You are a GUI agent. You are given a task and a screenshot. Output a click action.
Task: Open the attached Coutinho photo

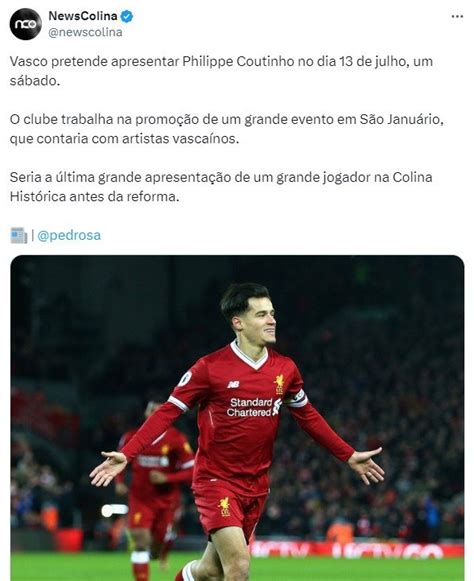pos(237,418)
